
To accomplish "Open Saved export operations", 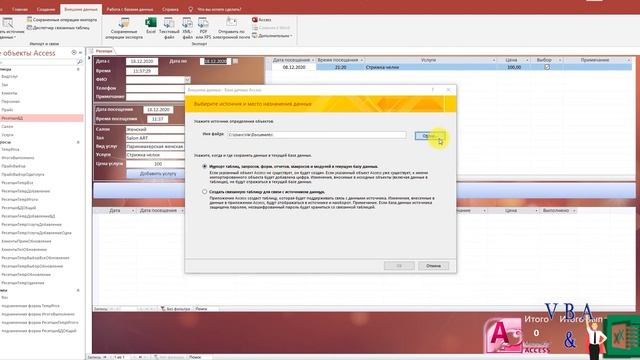I will 124,28.
